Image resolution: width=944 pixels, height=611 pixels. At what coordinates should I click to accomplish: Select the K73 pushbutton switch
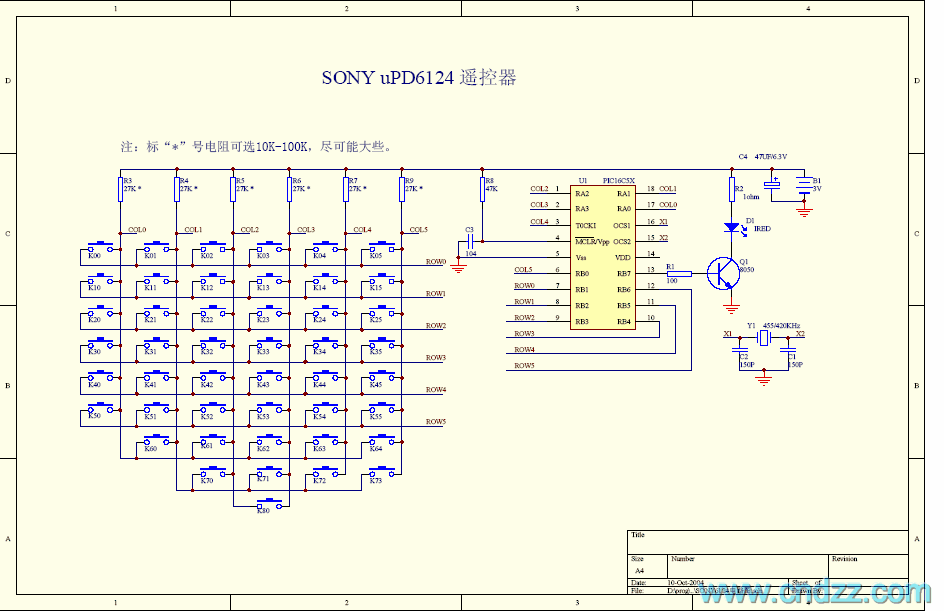click(382, 471)
